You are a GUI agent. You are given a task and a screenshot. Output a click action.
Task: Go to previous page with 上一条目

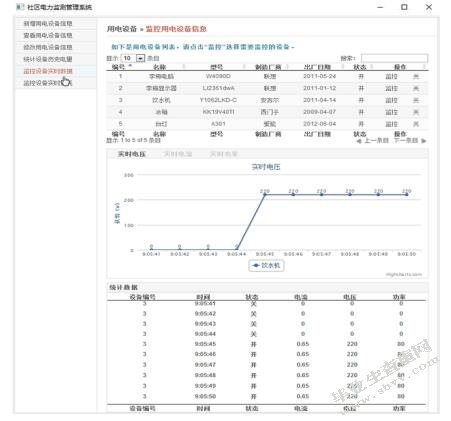(x=373, y=141)
